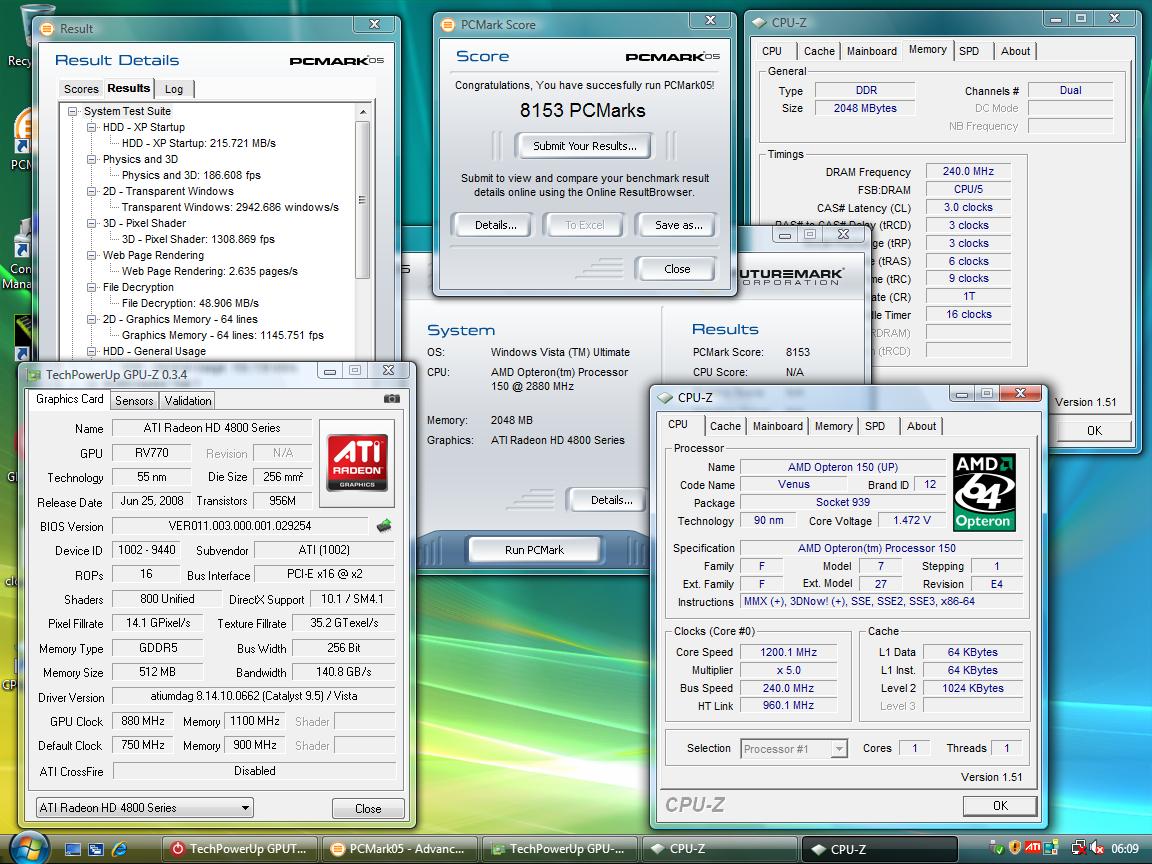This screenshot has width=1152, height=864.
Task: Click the Details button in PCMark Score
Action: coord(495,225)
